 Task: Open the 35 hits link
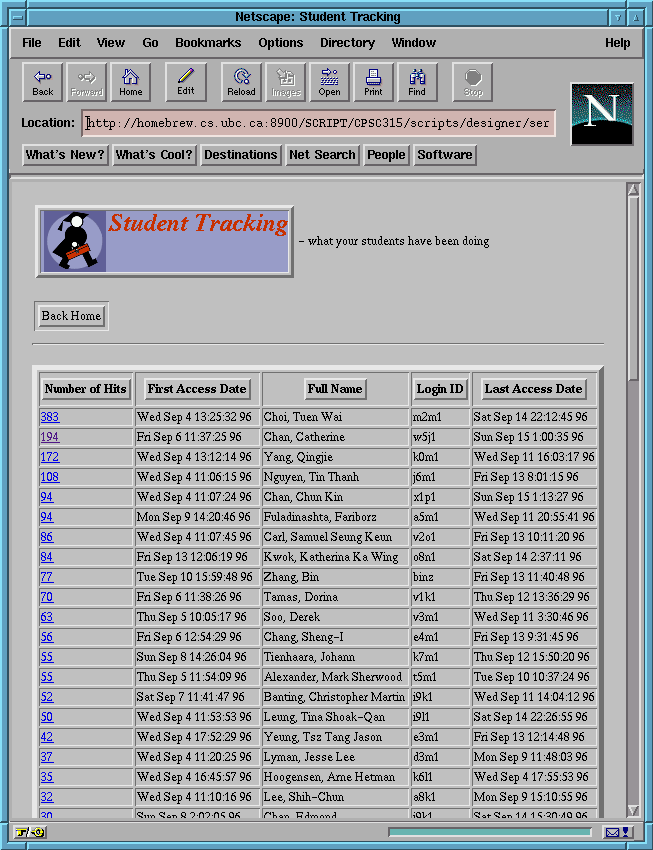[x=47, y=777]
